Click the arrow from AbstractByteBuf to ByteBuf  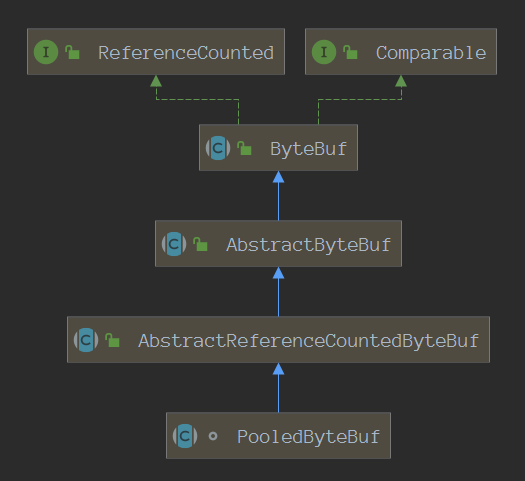click(279, 196)
